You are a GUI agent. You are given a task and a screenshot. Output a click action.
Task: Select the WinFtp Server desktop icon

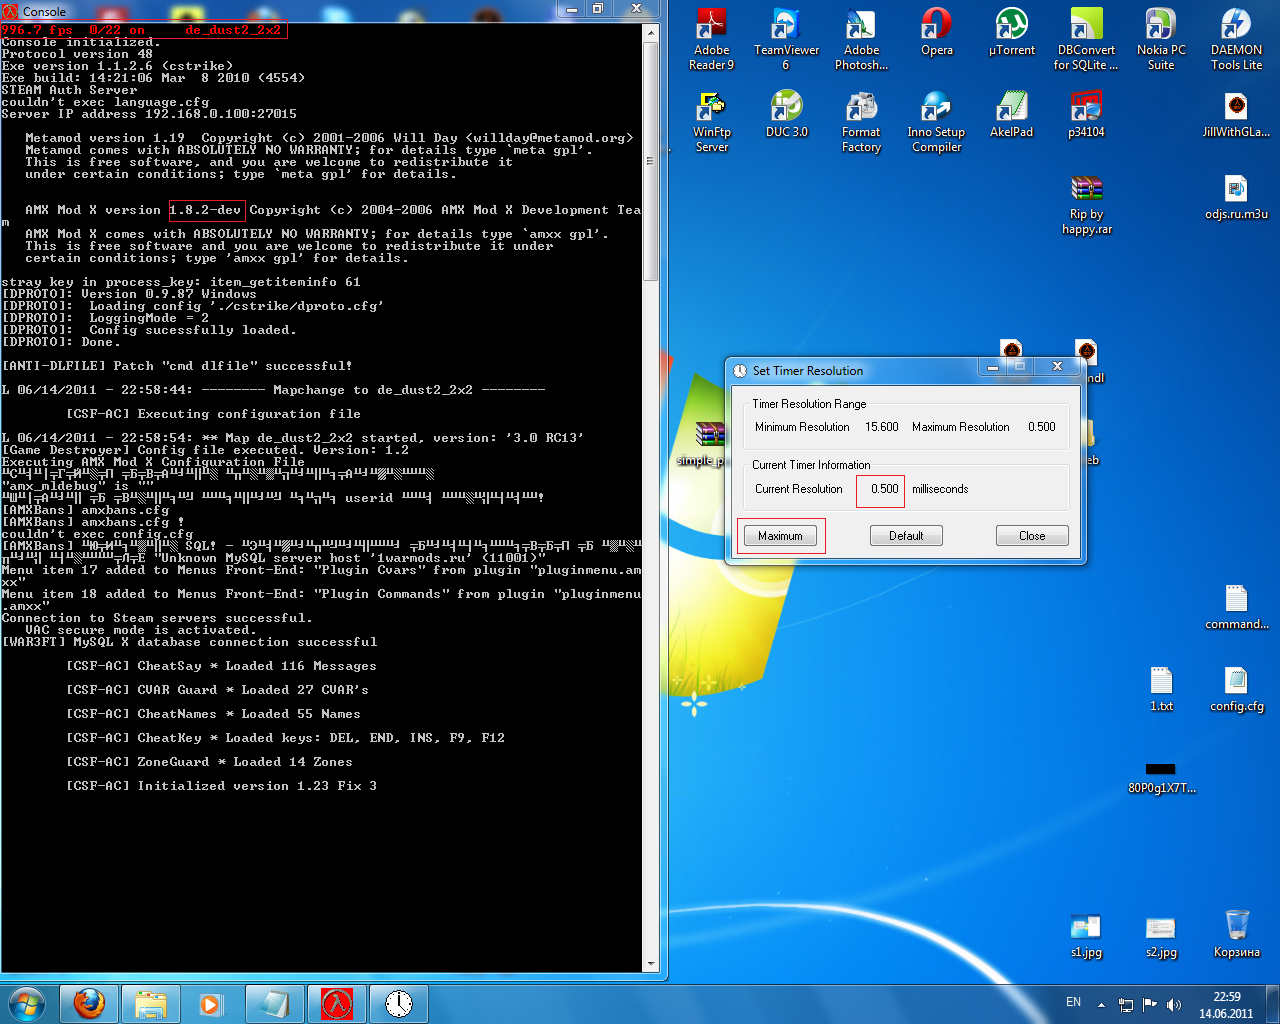coord(711,122)
